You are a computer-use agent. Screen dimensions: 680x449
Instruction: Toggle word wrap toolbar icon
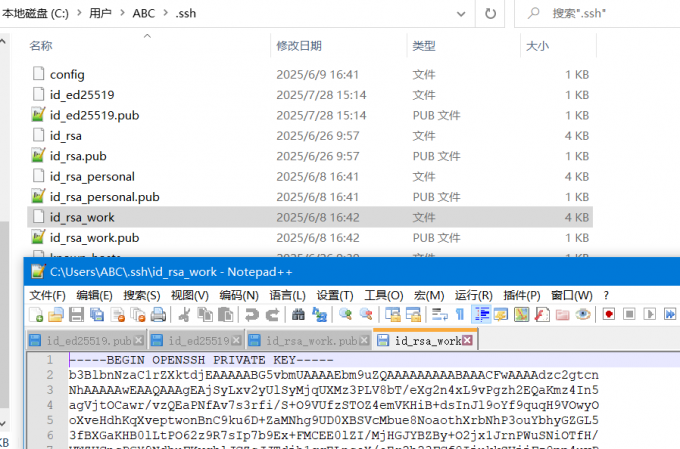pyautogui.click(x=440, y=315)
